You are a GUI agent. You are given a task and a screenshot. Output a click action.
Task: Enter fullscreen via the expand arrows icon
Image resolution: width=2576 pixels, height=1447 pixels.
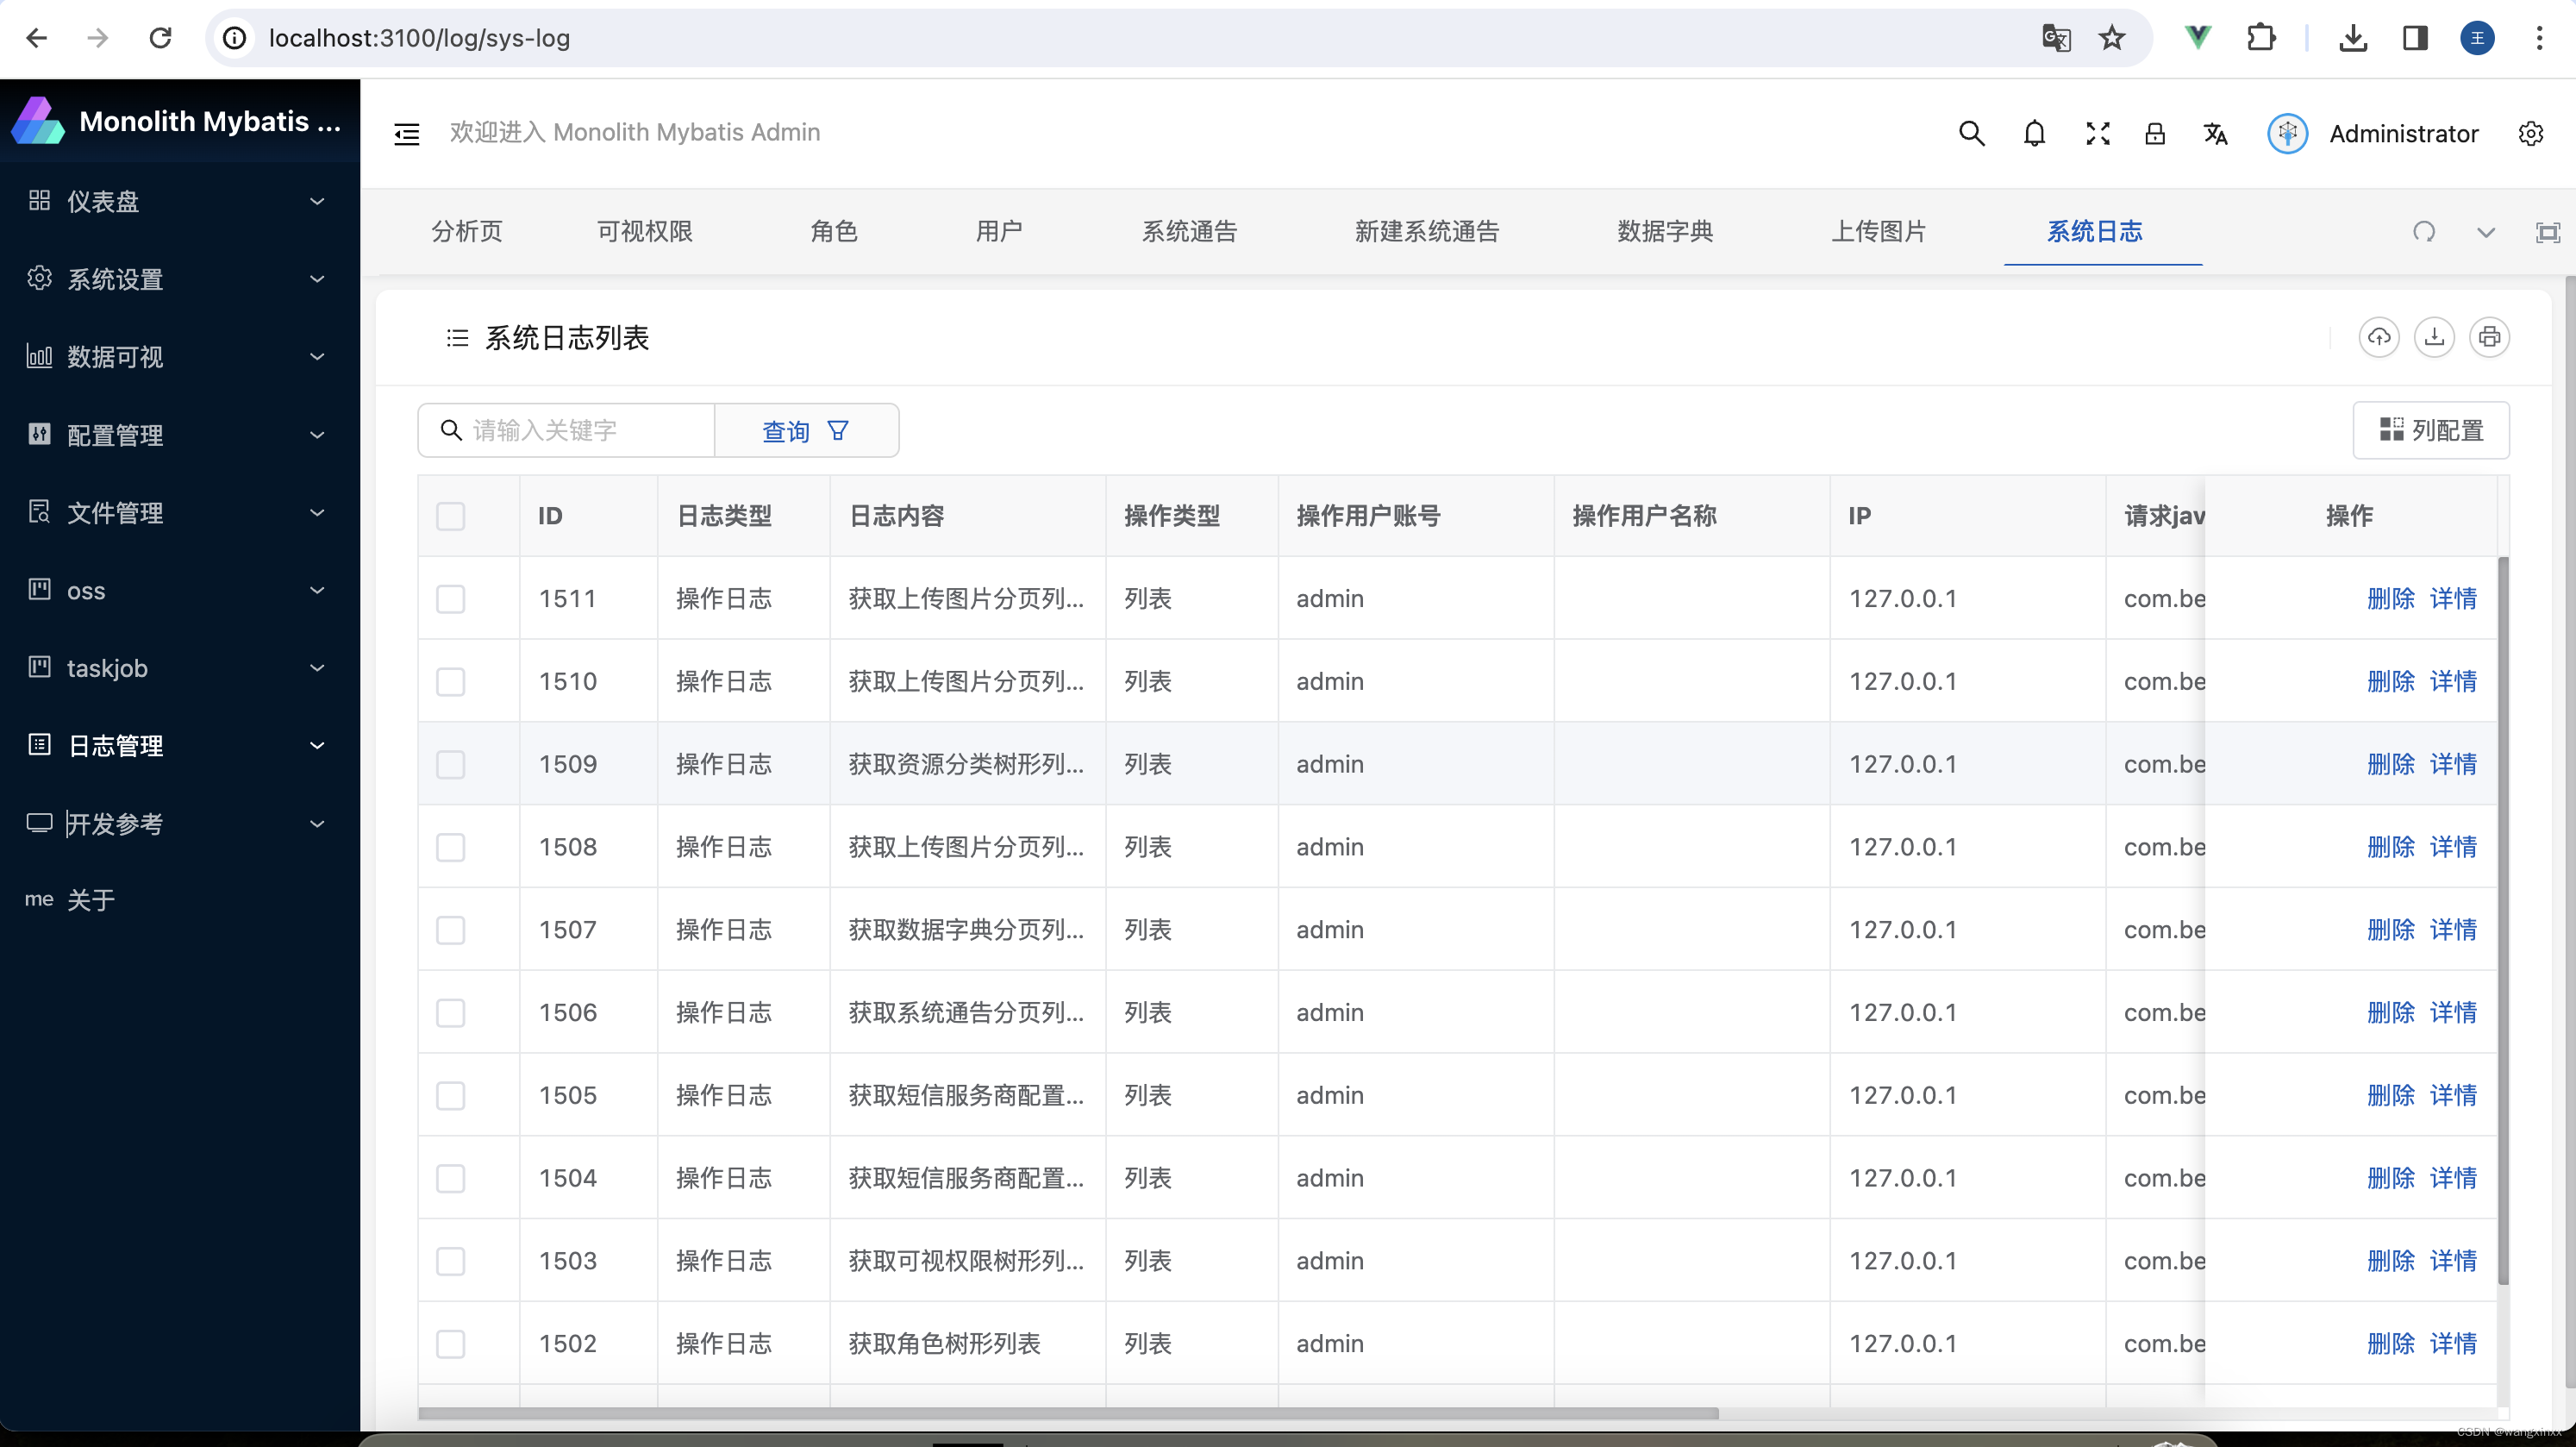point(2098,133)
